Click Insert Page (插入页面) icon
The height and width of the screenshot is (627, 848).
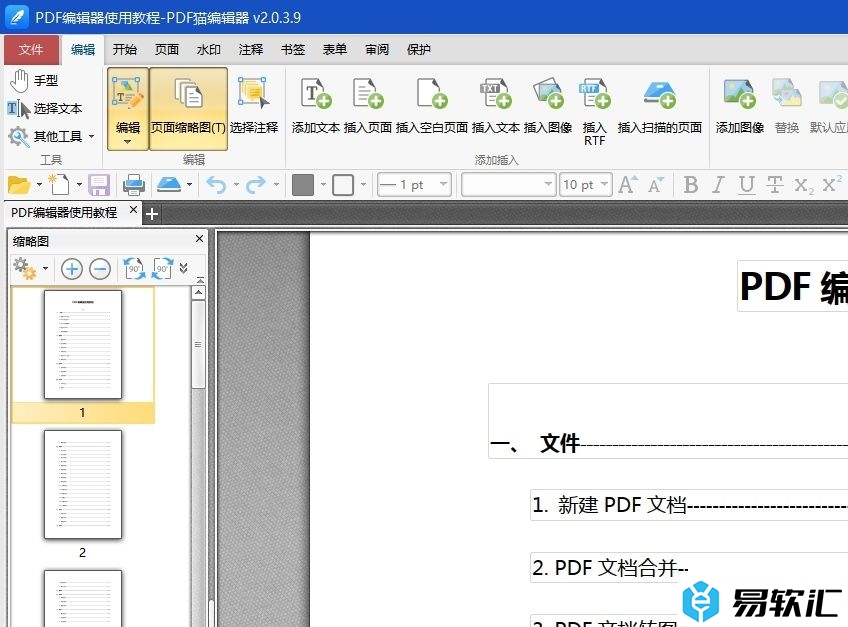[368, 94]
